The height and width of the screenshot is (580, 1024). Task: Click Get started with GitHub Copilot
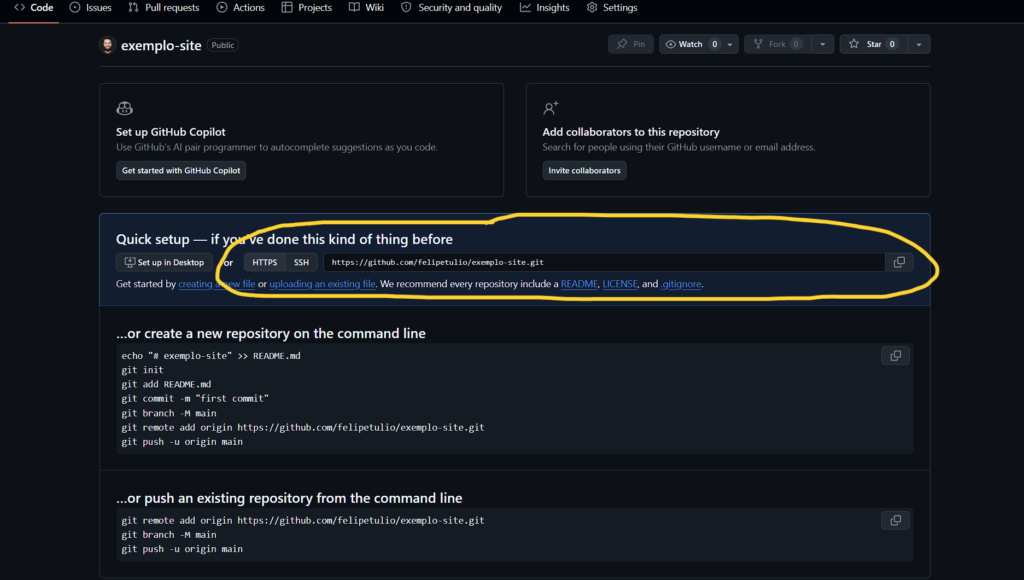point(181,171)
